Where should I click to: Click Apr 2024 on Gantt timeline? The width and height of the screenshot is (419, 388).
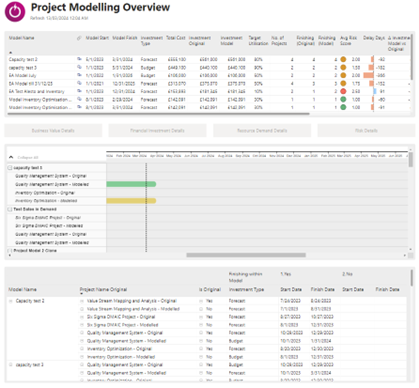[x=157, y=156]
